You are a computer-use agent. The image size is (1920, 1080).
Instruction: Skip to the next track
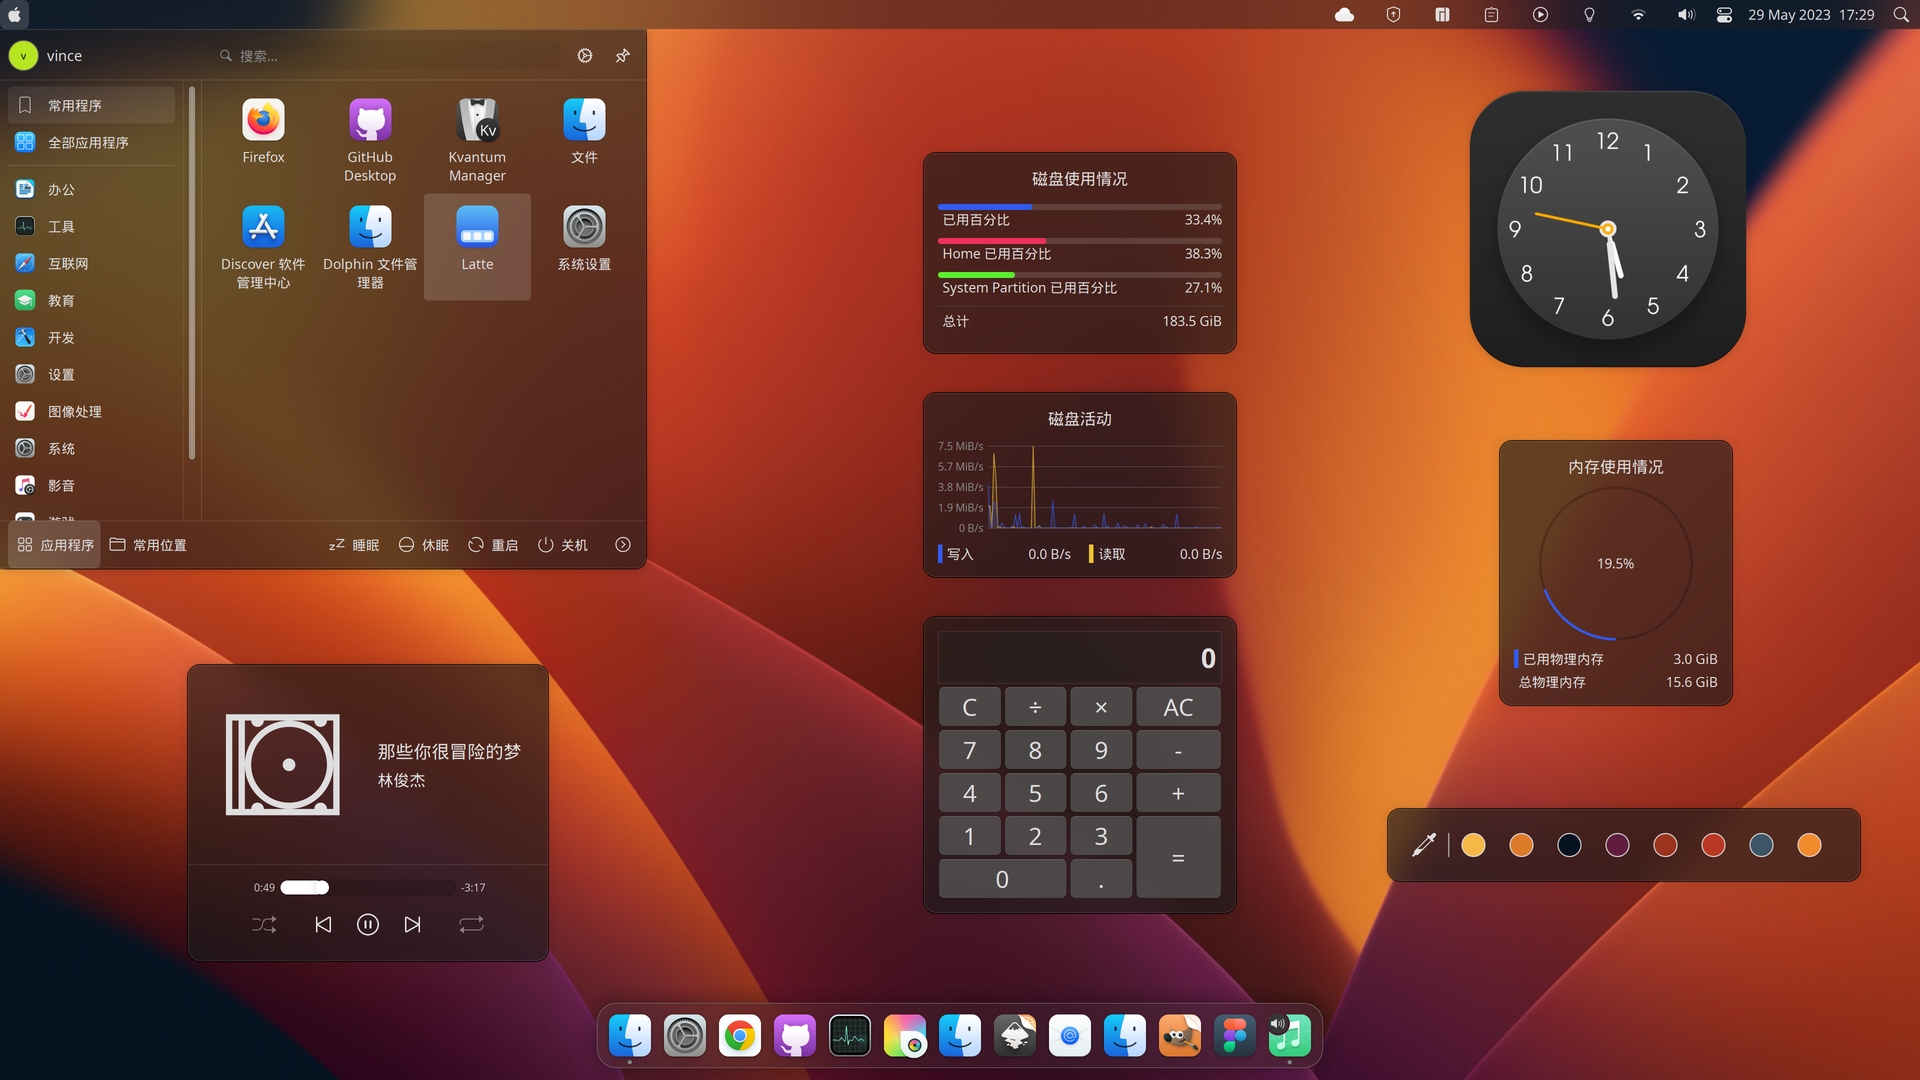(412, 925)
